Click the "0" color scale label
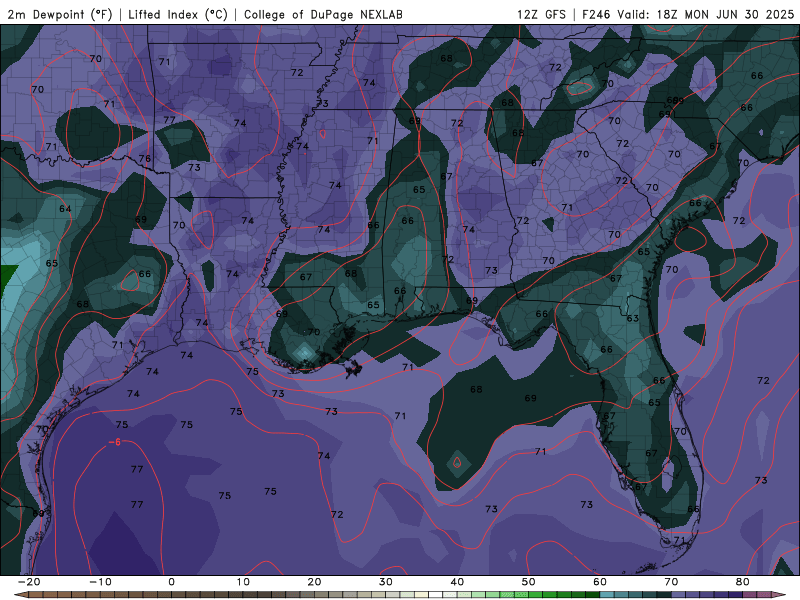The width and height of the screenshot is (800, 600). [171, 582]
